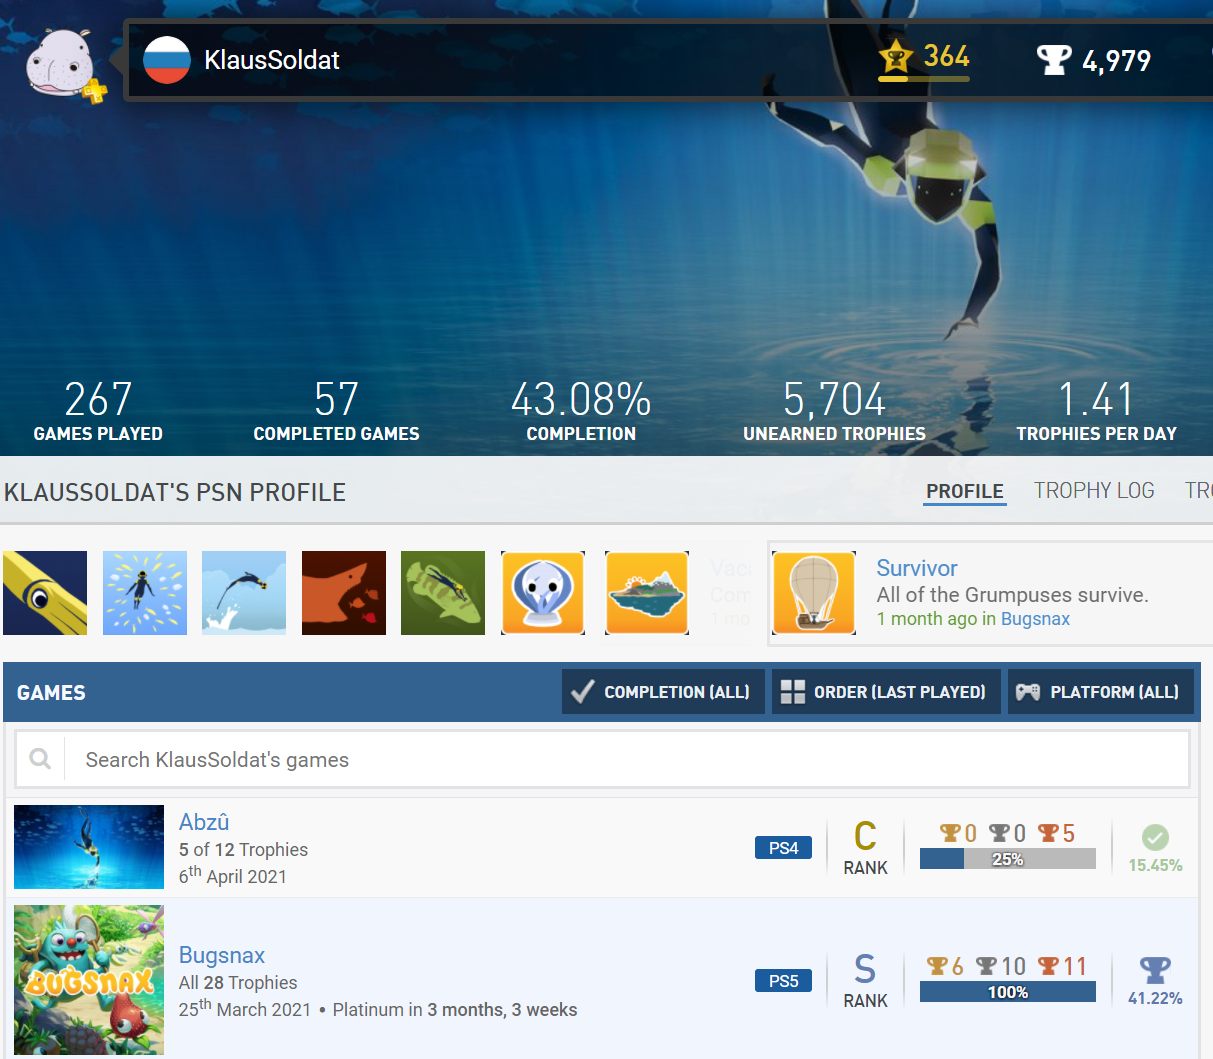Click the white trophy icon beside 4,979

pyautogui.click(x=1054, y=60)
